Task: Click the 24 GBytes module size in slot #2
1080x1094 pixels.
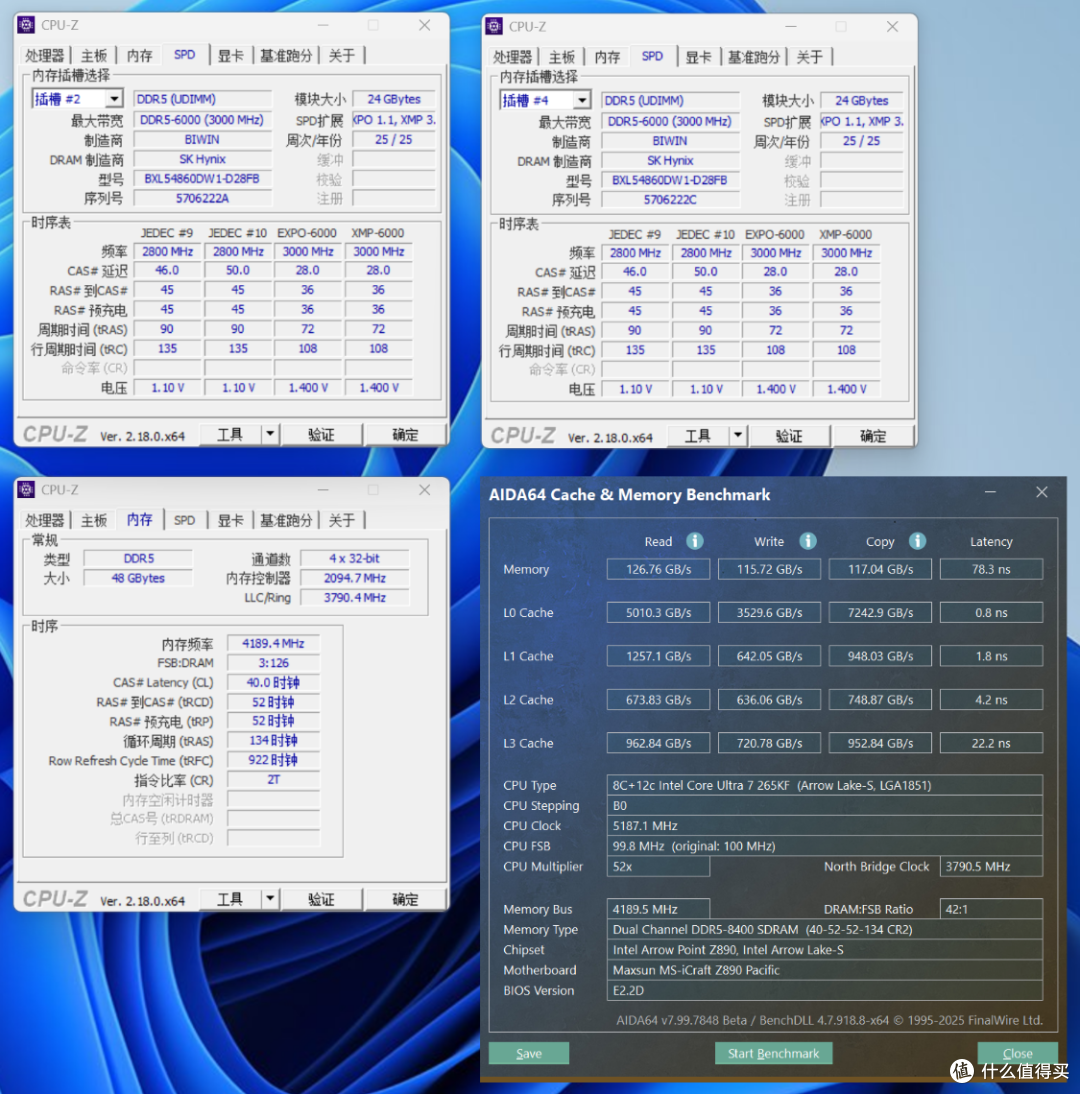Action: [x=393, y=99]
